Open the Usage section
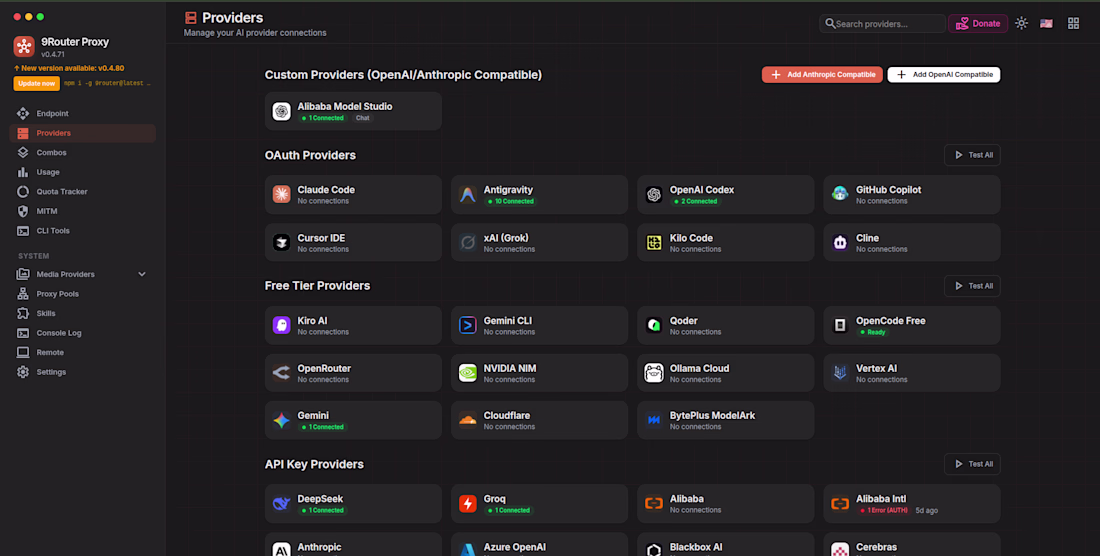This screenshot has width=1100, height=556. pos(83,172)
